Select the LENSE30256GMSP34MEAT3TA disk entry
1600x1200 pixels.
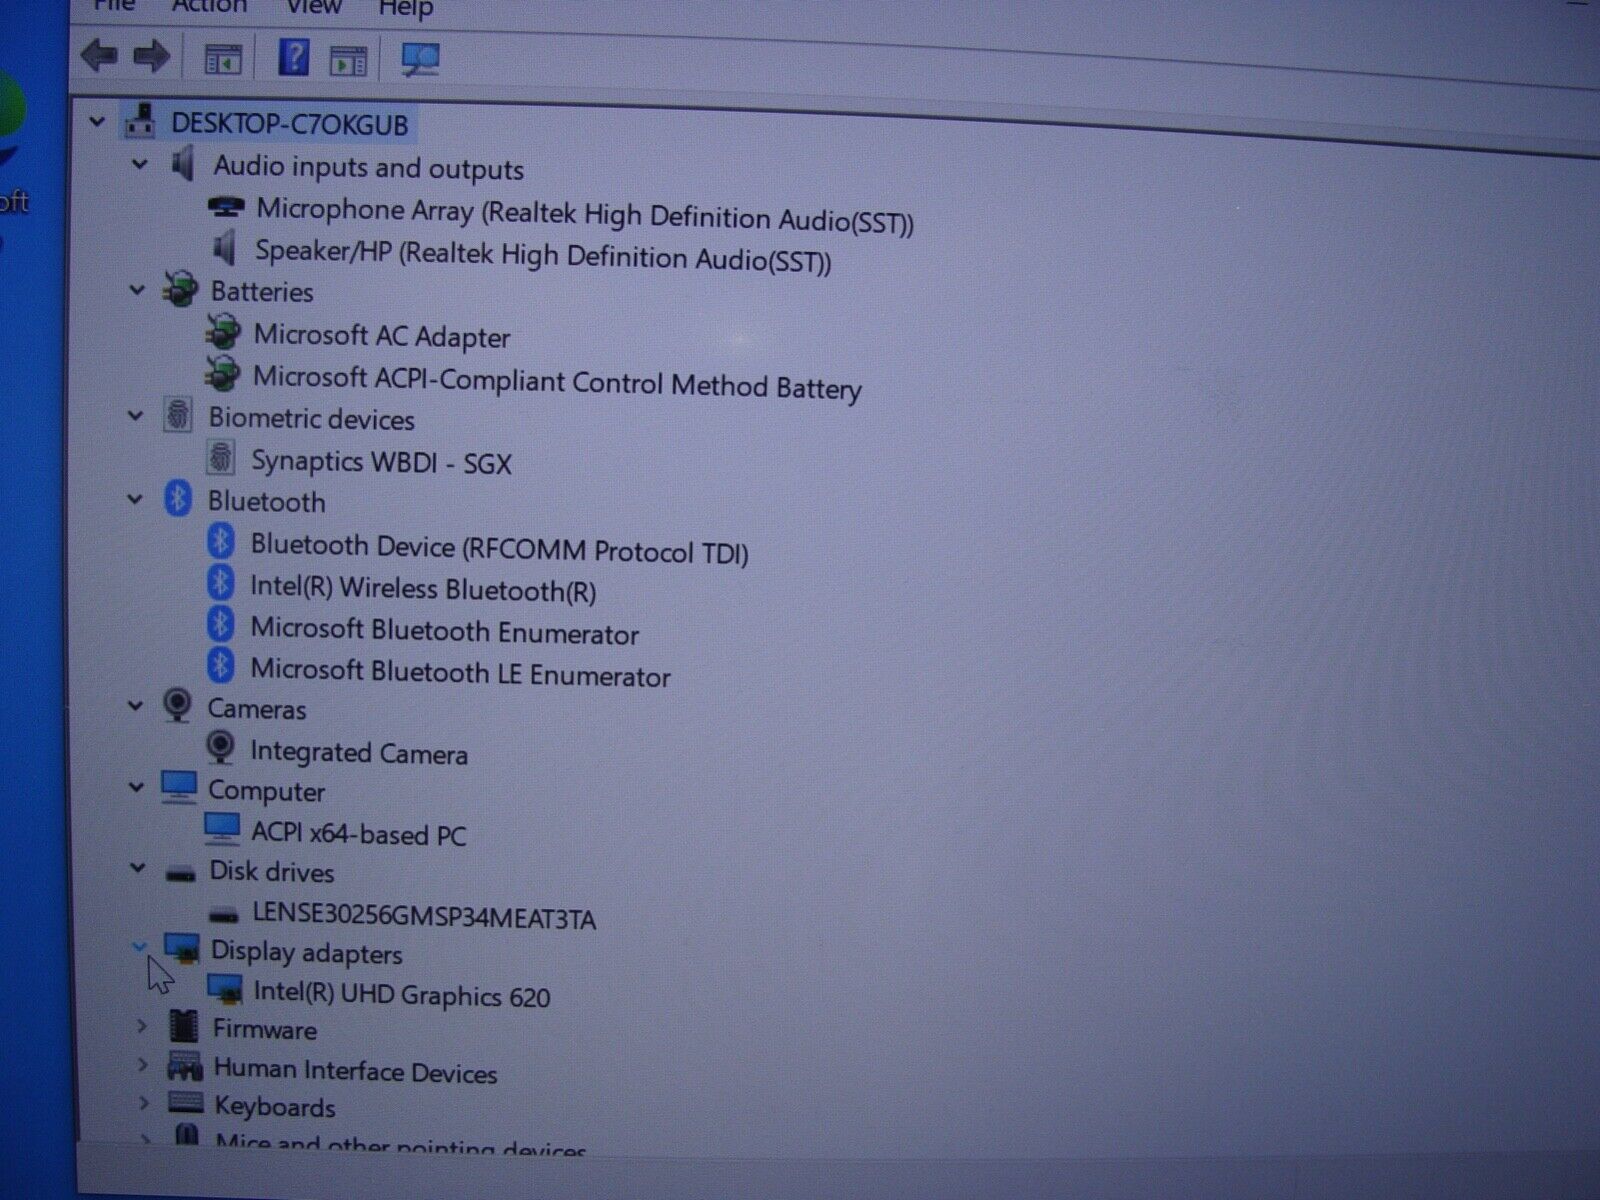pos(424,915)
